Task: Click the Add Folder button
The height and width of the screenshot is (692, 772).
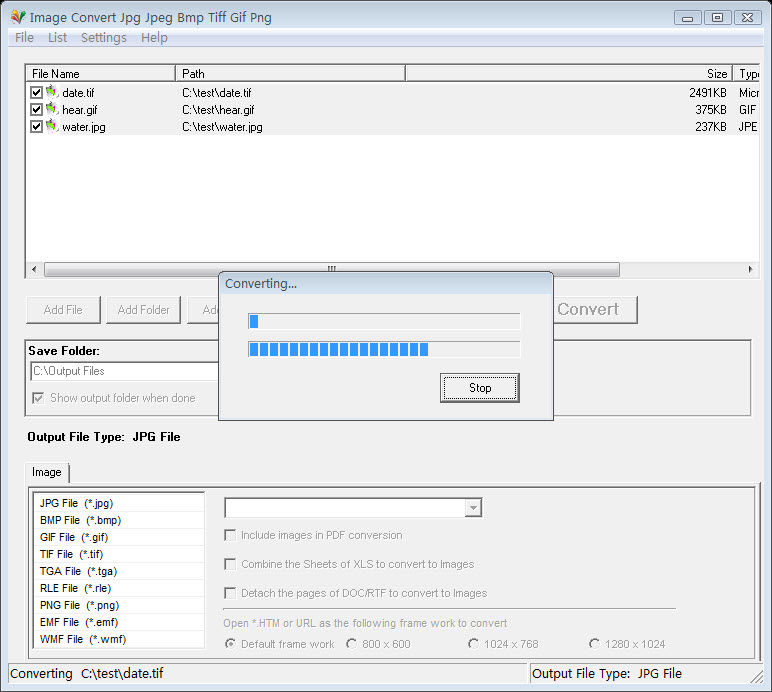Action: [x=143, y=310]
